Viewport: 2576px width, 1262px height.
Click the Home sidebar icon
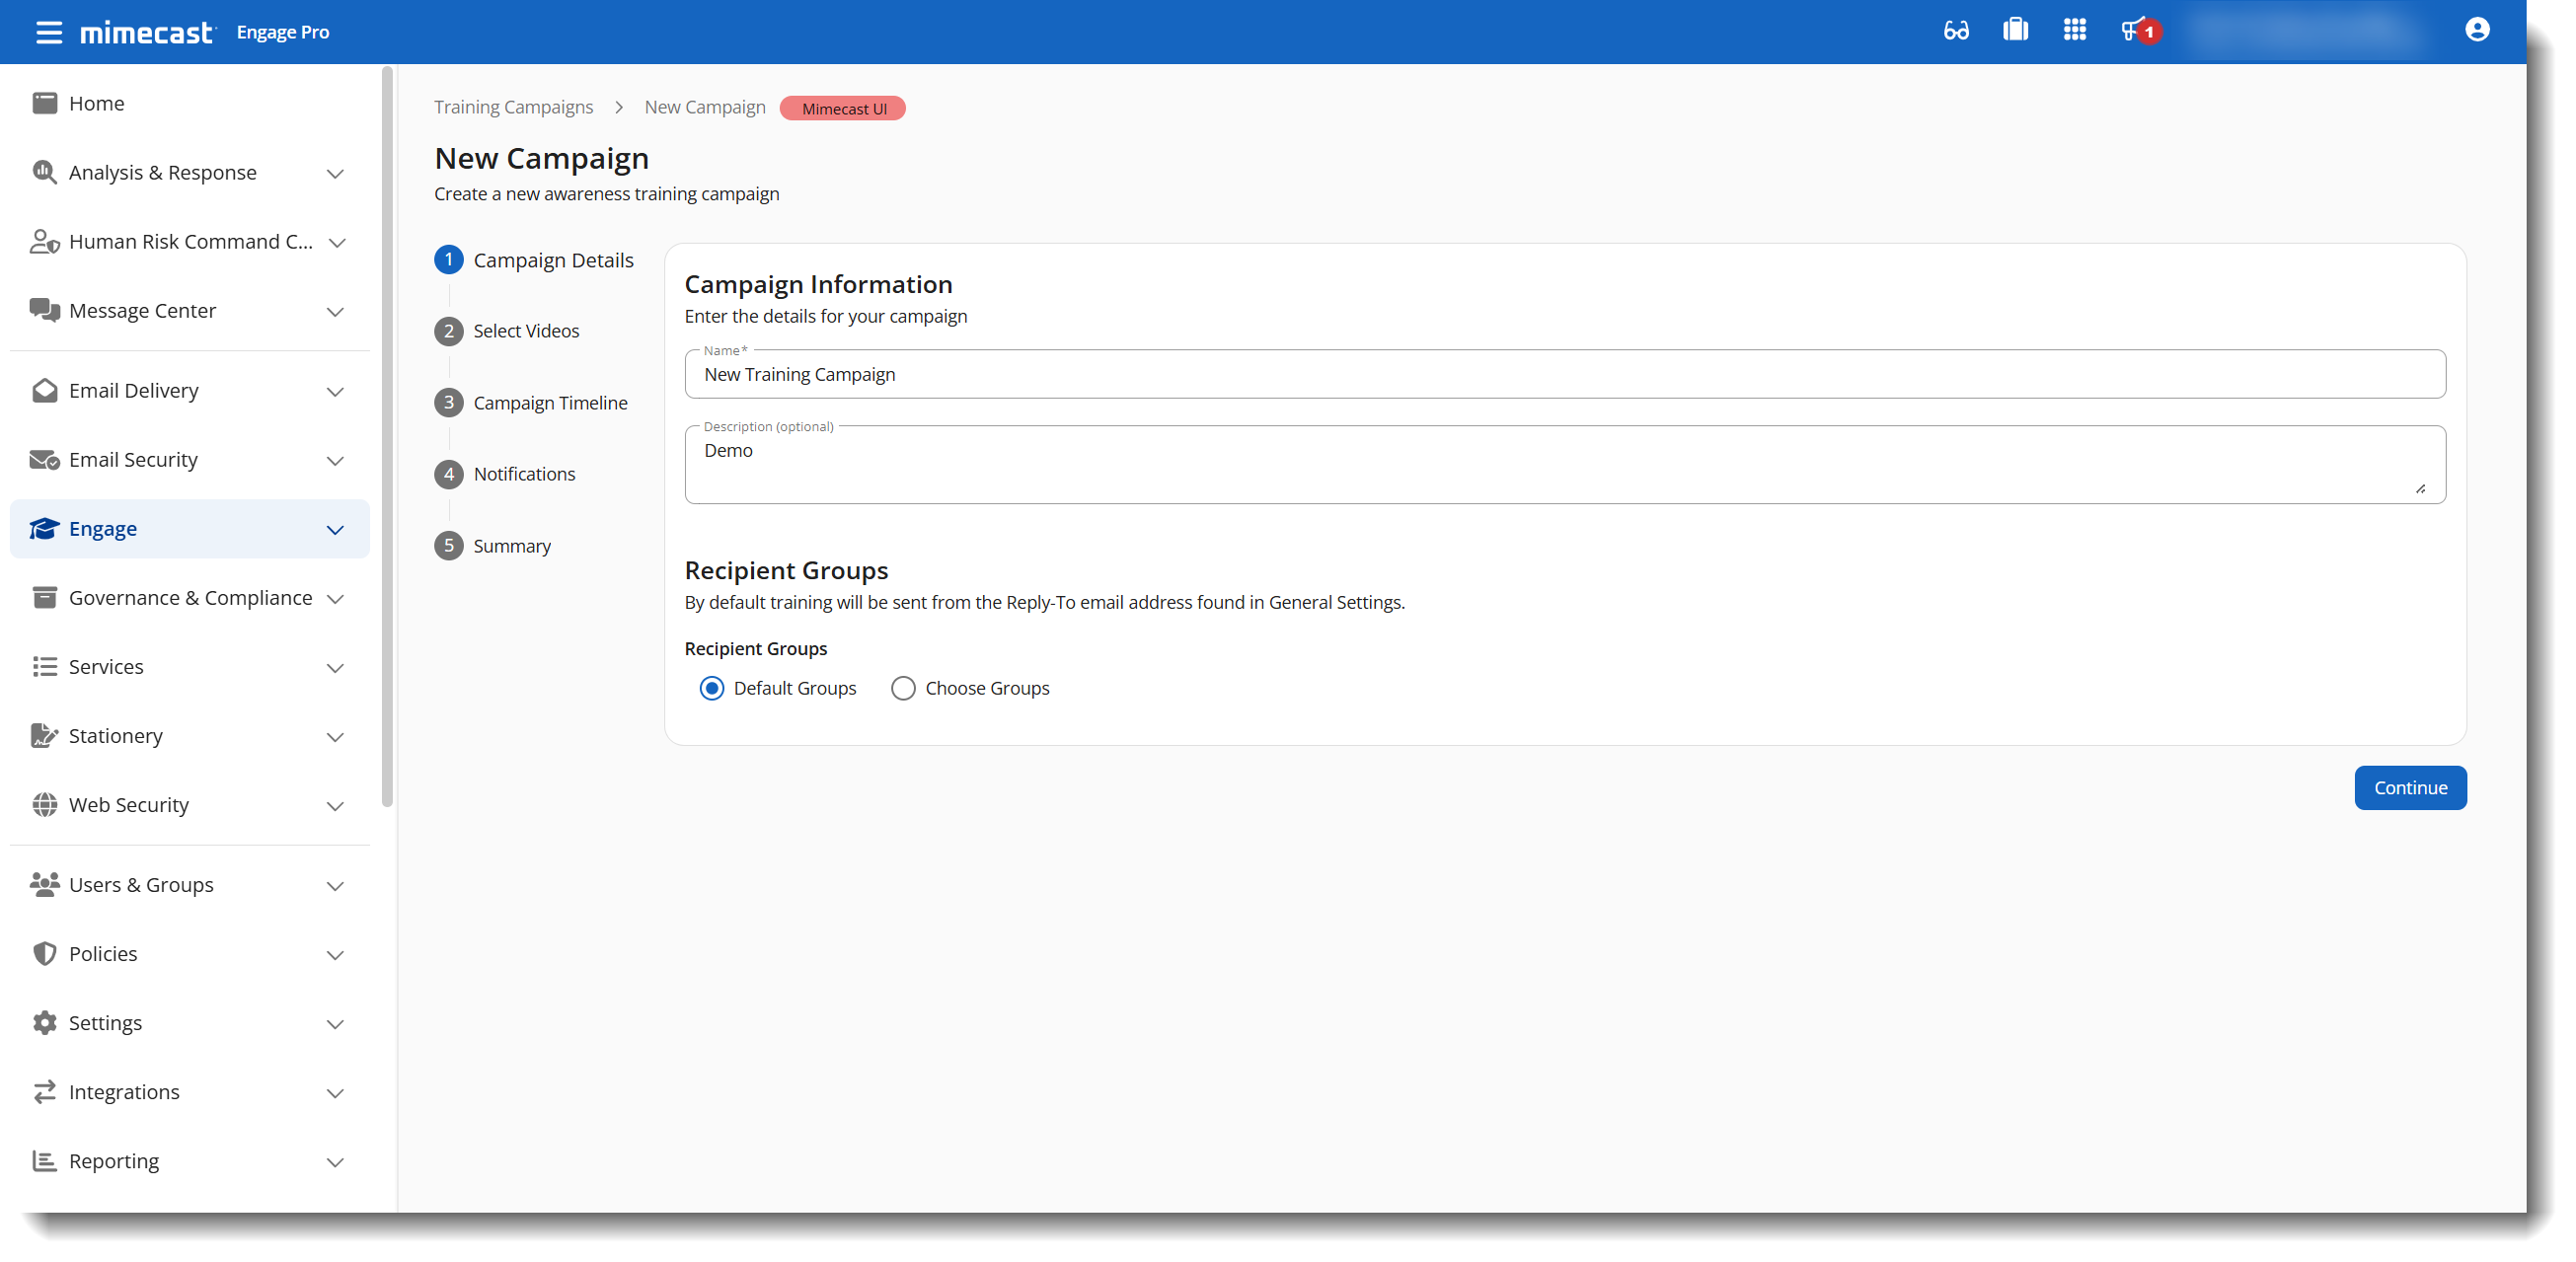point(44,103)
